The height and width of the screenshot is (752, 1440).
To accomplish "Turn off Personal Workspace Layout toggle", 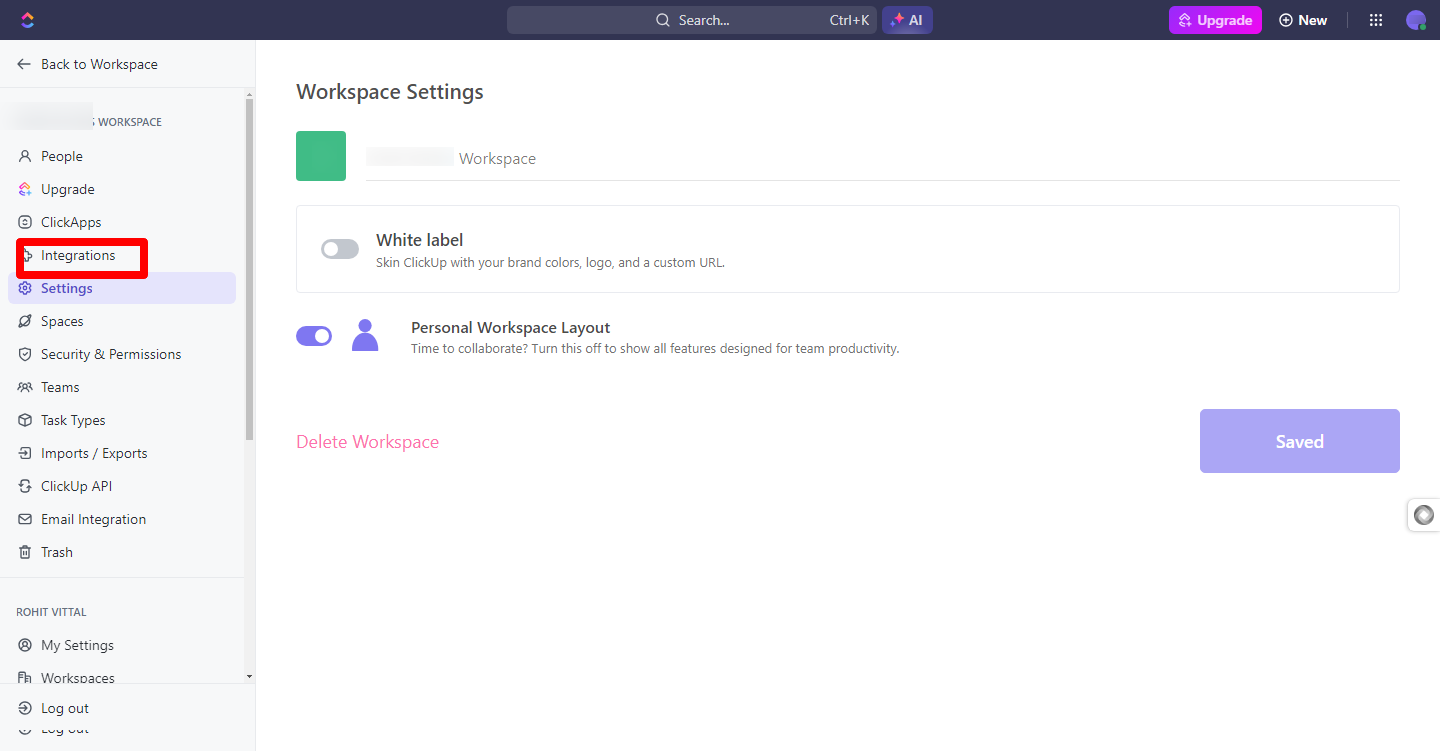I will (x=314, y=336).
